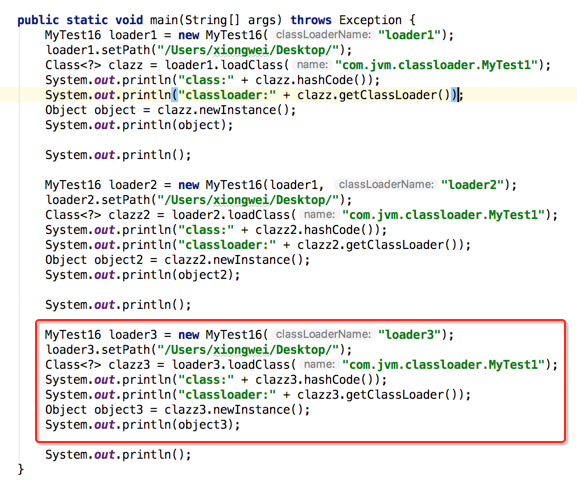Screen dimensions: 577x484
Task: Click 'clazz2.newInstance()' call
Action: [234, 260]
